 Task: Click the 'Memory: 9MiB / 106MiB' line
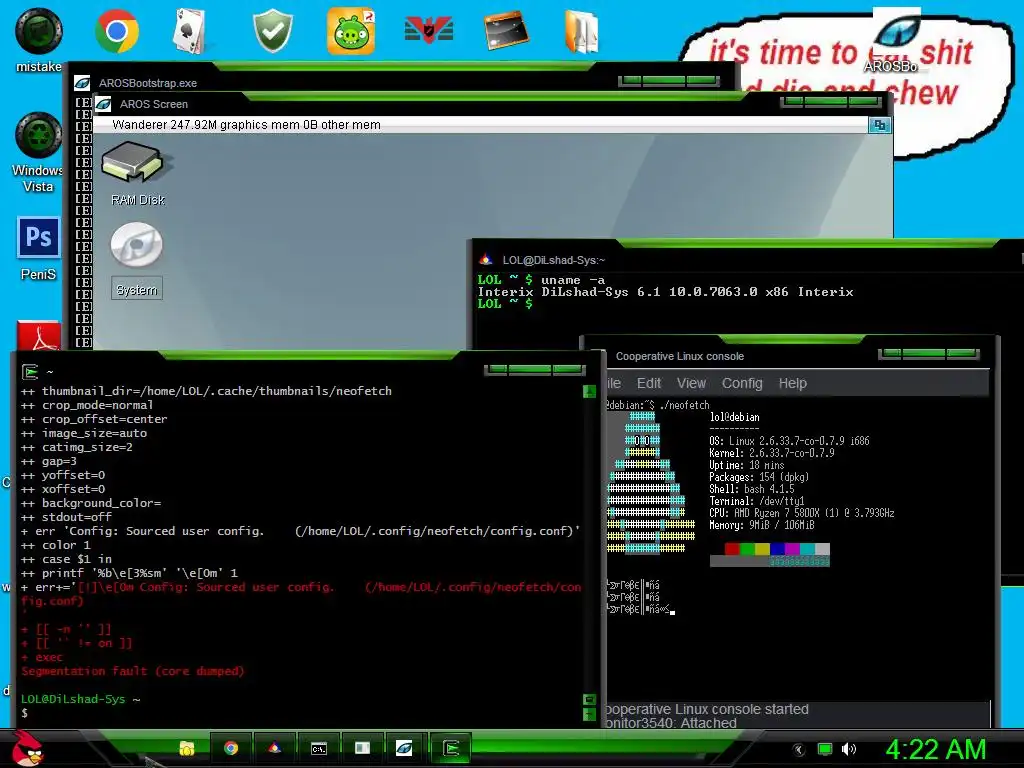pos(761,525)
